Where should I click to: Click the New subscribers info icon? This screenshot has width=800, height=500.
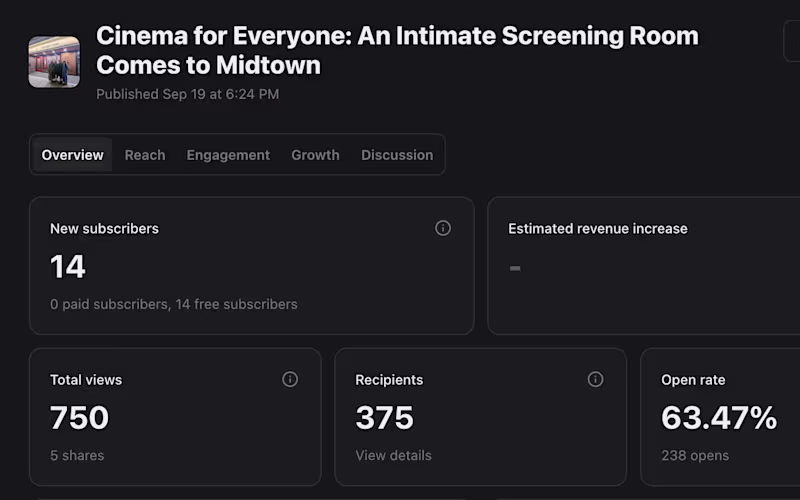coord(443,228)
